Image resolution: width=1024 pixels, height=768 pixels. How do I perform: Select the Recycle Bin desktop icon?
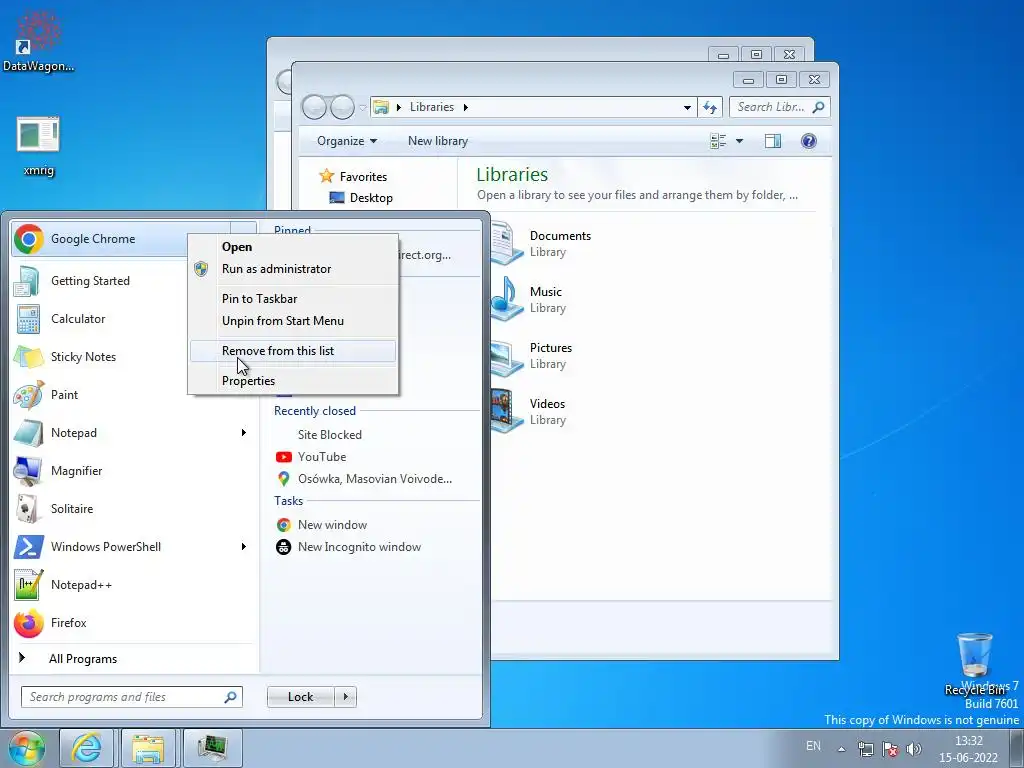pos(974,662)
